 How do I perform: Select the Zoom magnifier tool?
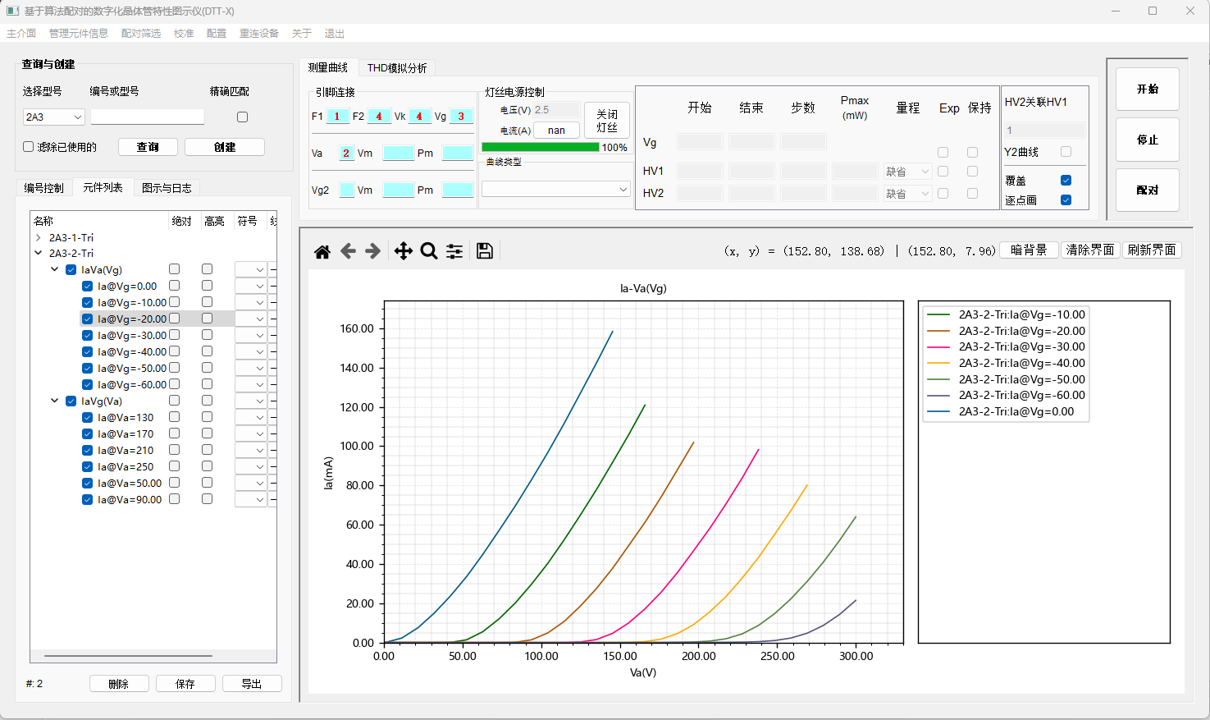coord(429,251)
